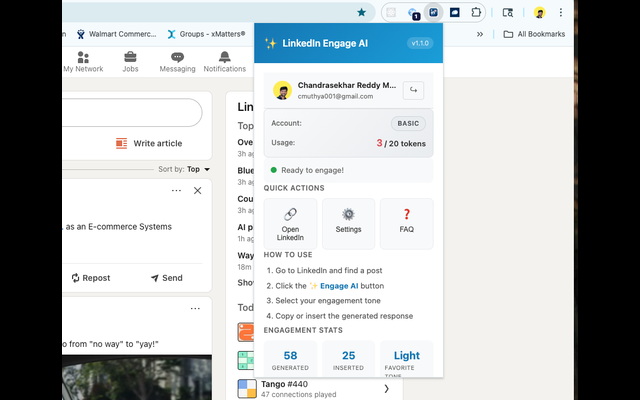Click the 25 Inserted stat card
This screenshot has width=640, height=400.
[x=348, y=359]
